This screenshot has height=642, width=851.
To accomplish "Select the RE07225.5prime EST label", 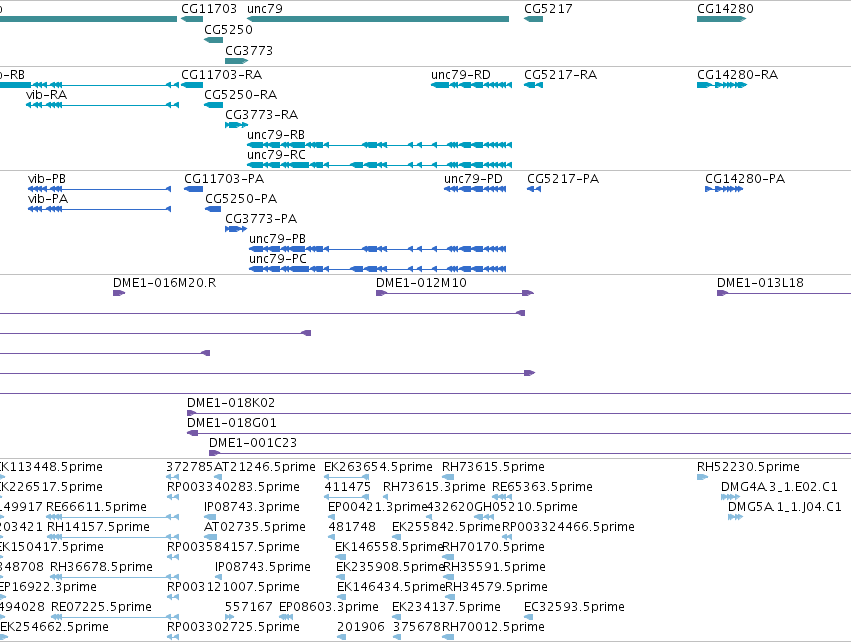I will click(x=101, y=607).
